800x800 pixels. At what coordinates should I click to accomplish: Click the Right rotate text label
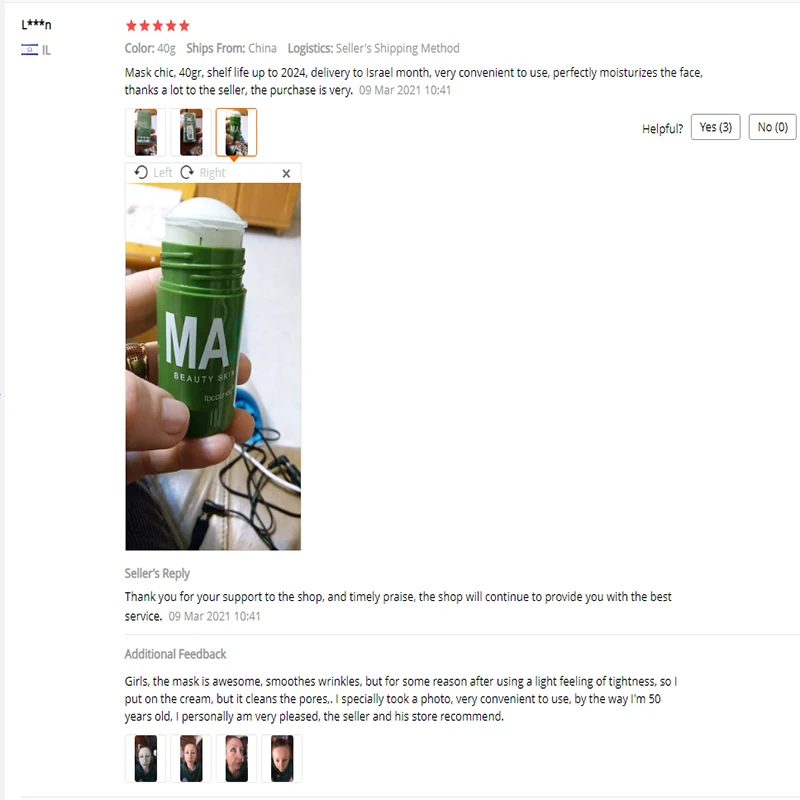click(x=212, y=173)
